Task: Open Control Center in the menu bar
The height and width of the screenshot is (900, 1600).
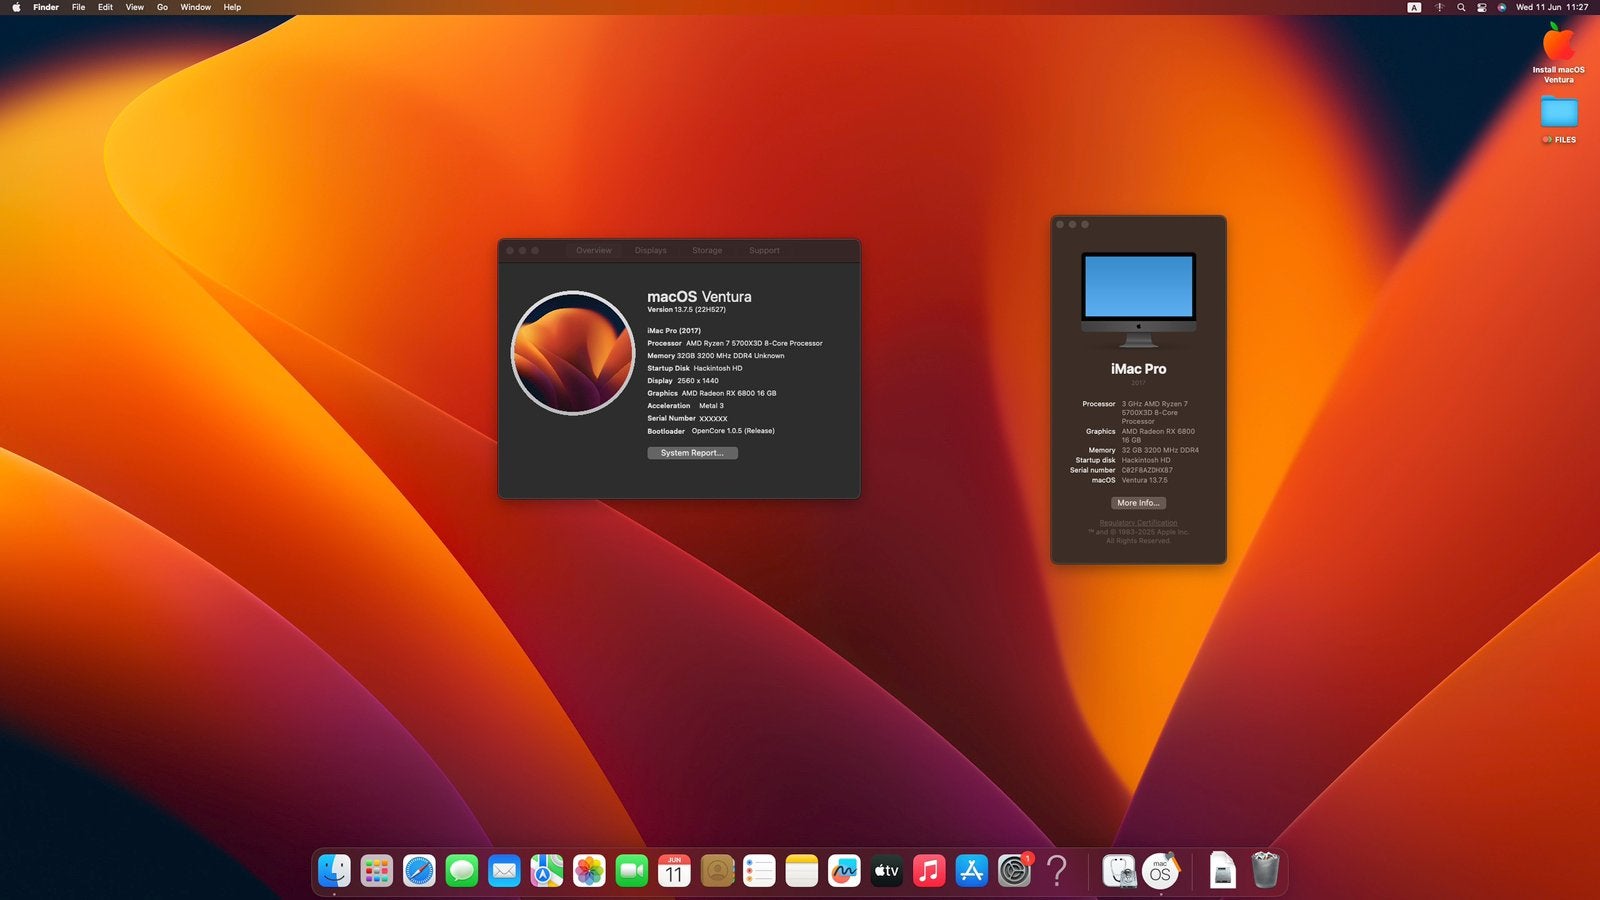Action: (x=1482, y=7)
